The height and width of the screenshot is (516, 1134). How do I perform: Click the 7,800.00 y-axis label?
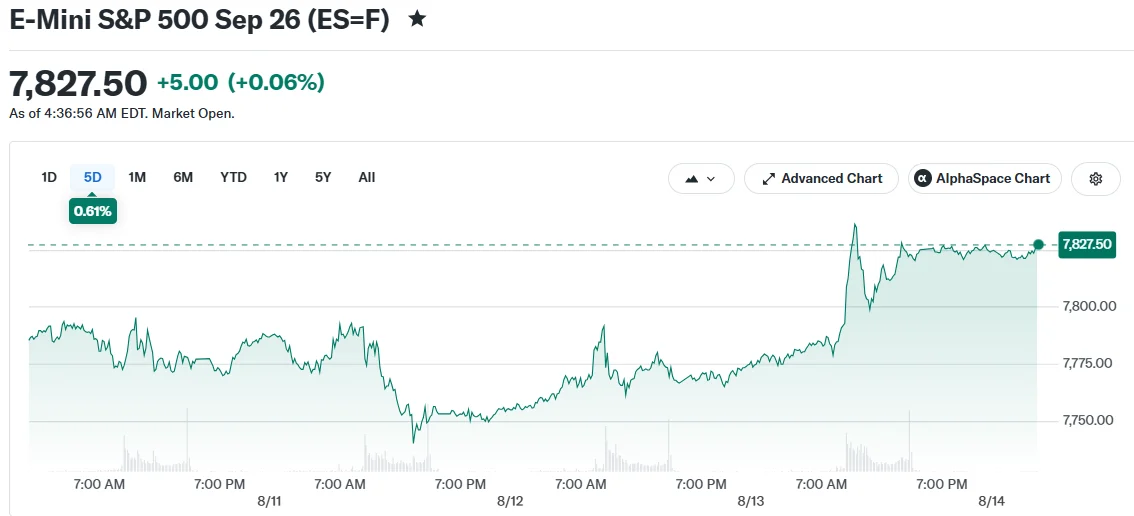(1088, 306)
